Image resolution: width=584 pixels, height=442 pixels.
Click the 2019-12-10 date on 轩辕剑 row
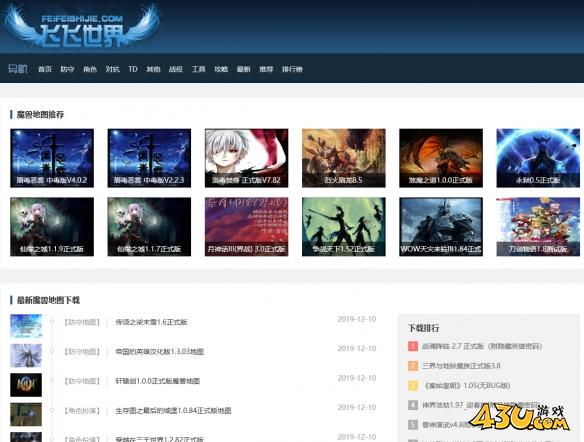pyautogui.click(x=357, y=378)
